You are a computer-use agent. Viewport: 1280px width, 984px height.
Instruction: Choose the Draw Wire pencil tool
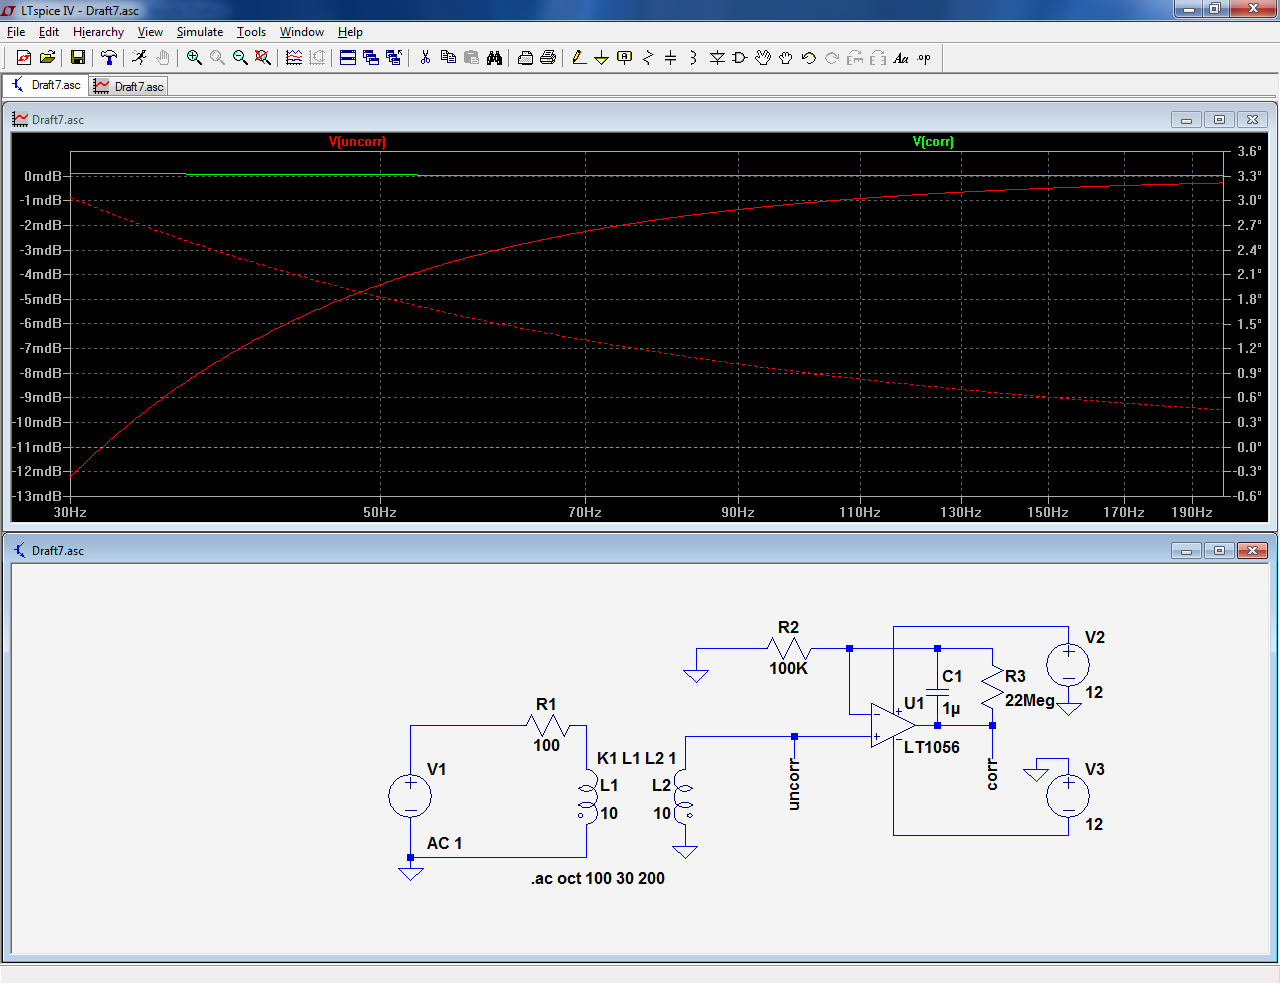(x=579, y=58)
